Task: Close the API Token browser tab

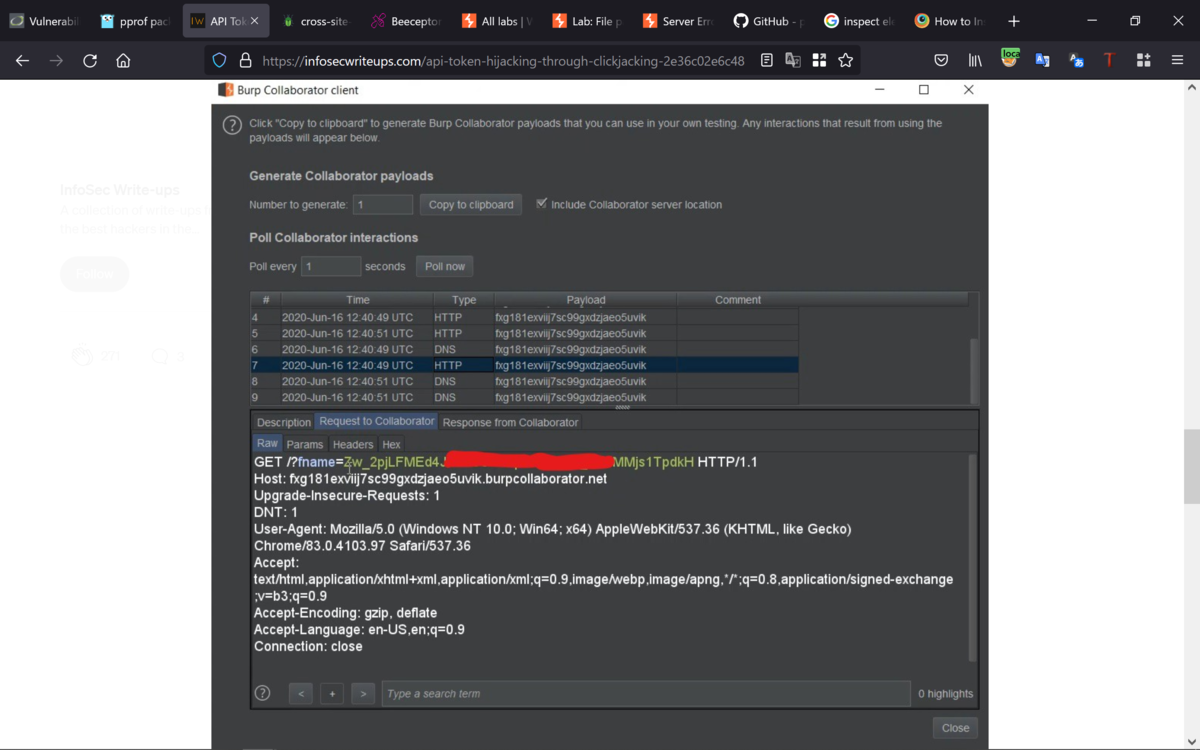Action: pyautogui.click(x=254, y=21)
